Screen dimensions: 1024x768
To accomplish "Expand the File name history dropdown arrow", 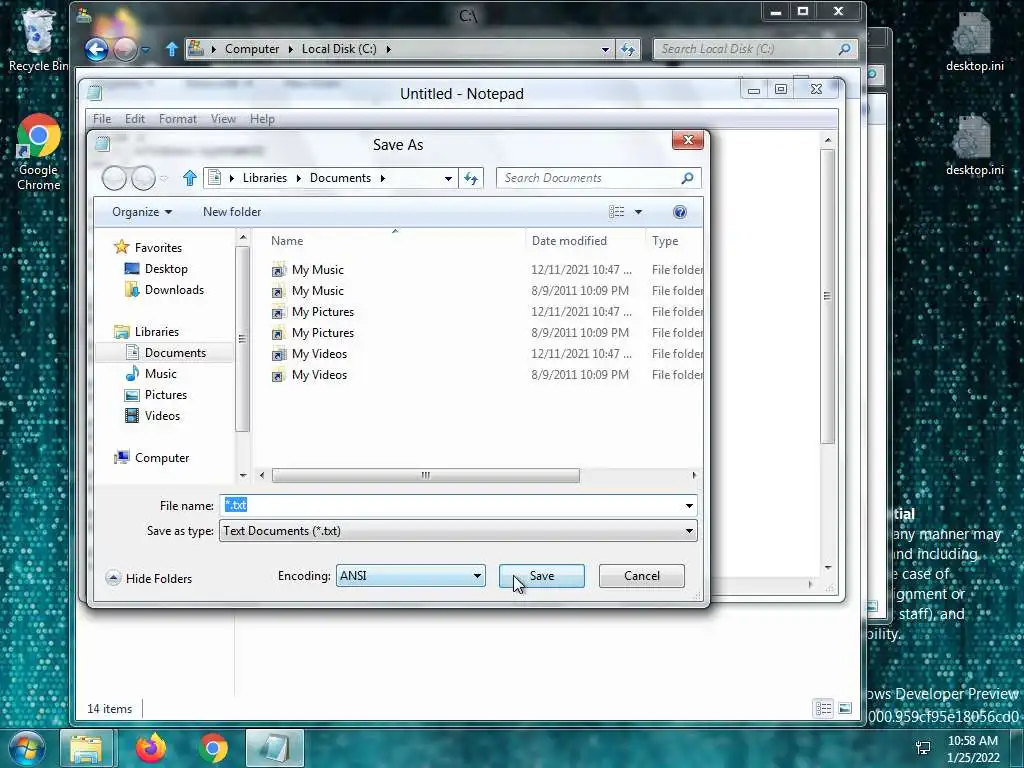I will (689, 505).
